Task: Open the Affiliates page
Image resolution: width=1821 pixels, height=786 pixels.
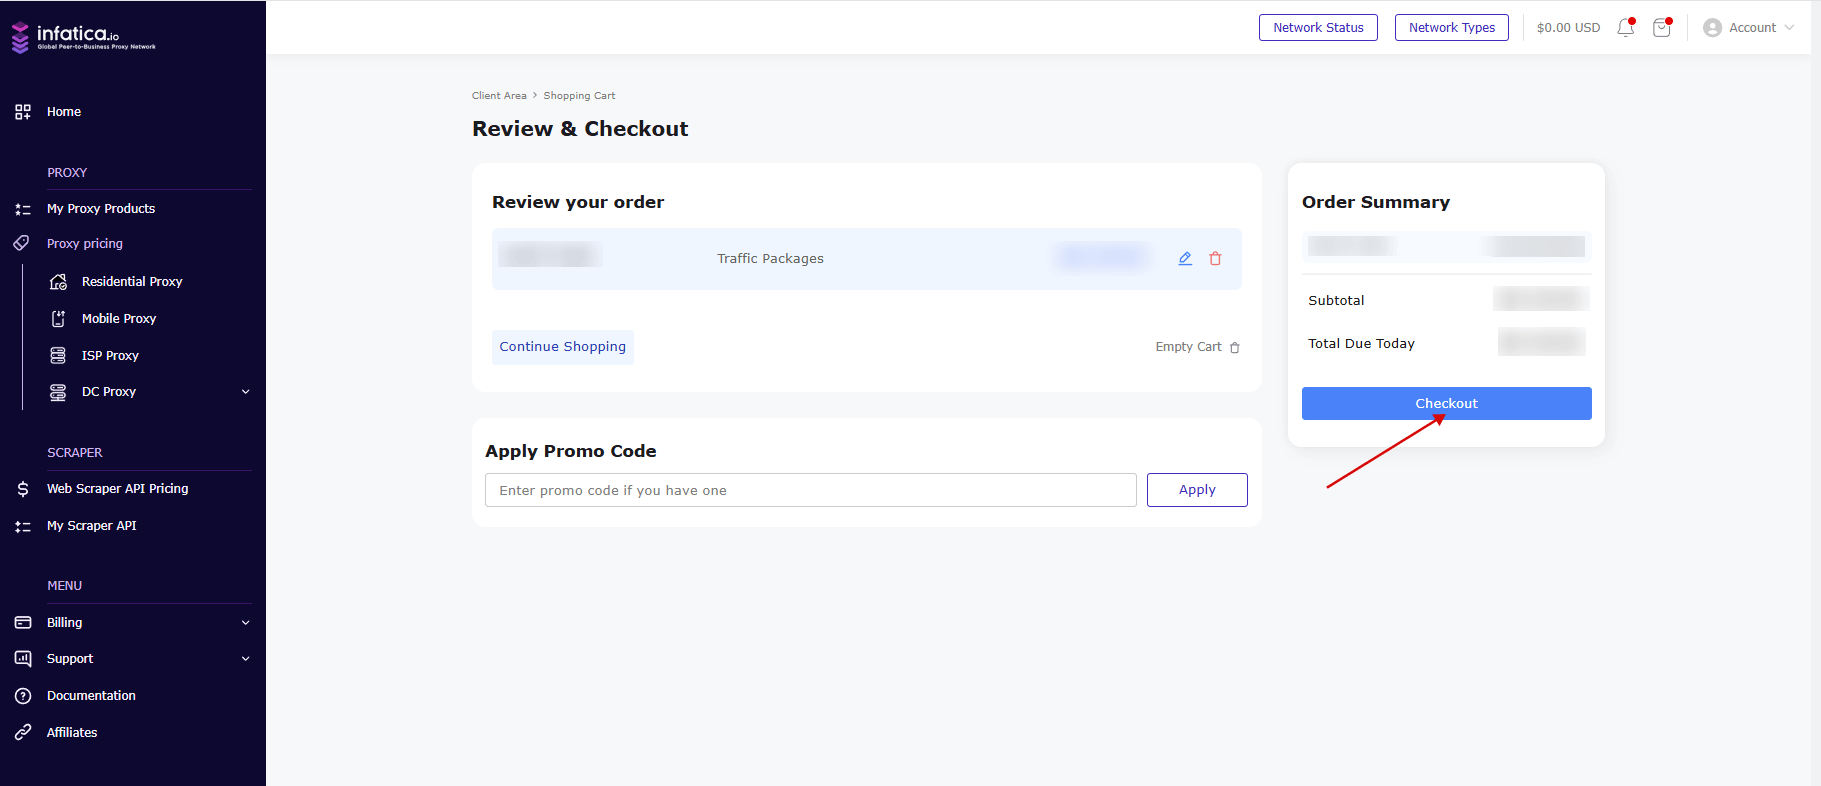Action: coord(72,733)
